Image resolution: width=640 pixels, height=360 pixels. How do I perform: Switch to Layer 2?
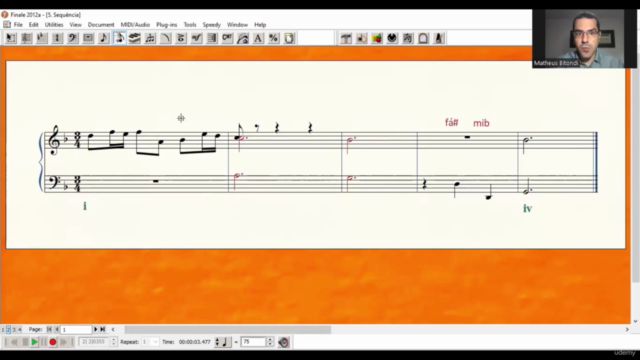coord(8,329)
